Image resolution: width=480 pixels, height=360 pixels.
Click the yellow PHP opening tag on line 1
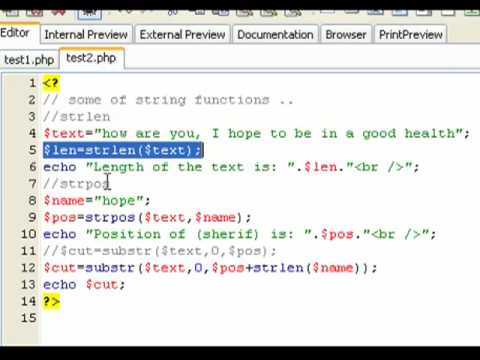(51, 83)
